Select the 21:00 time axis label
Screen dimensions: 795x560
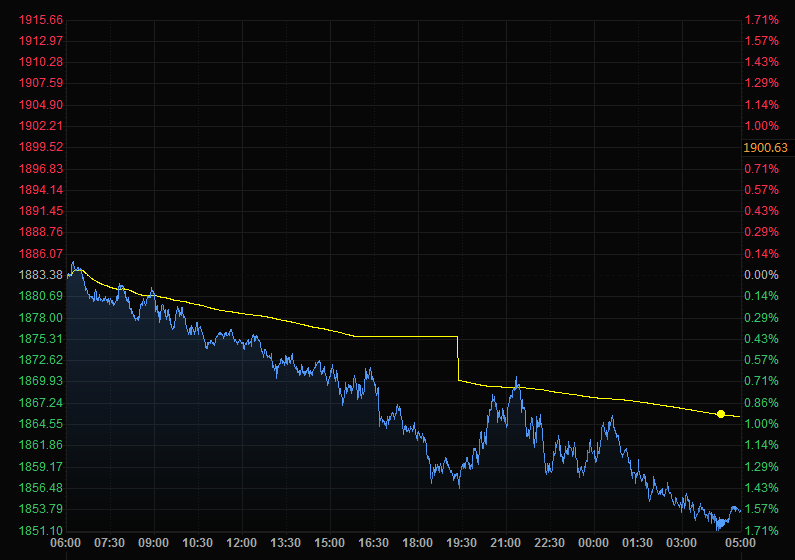click(506, 542)
